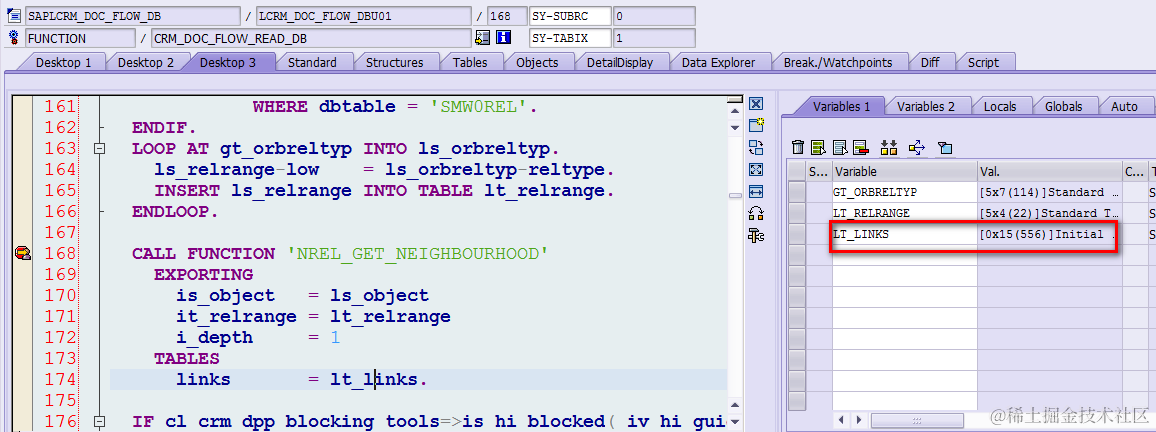The height and width of the screenshot is (432, 1156).
Task: Open the Break./Watchpoints tab
Action: (x=838, y=63)
